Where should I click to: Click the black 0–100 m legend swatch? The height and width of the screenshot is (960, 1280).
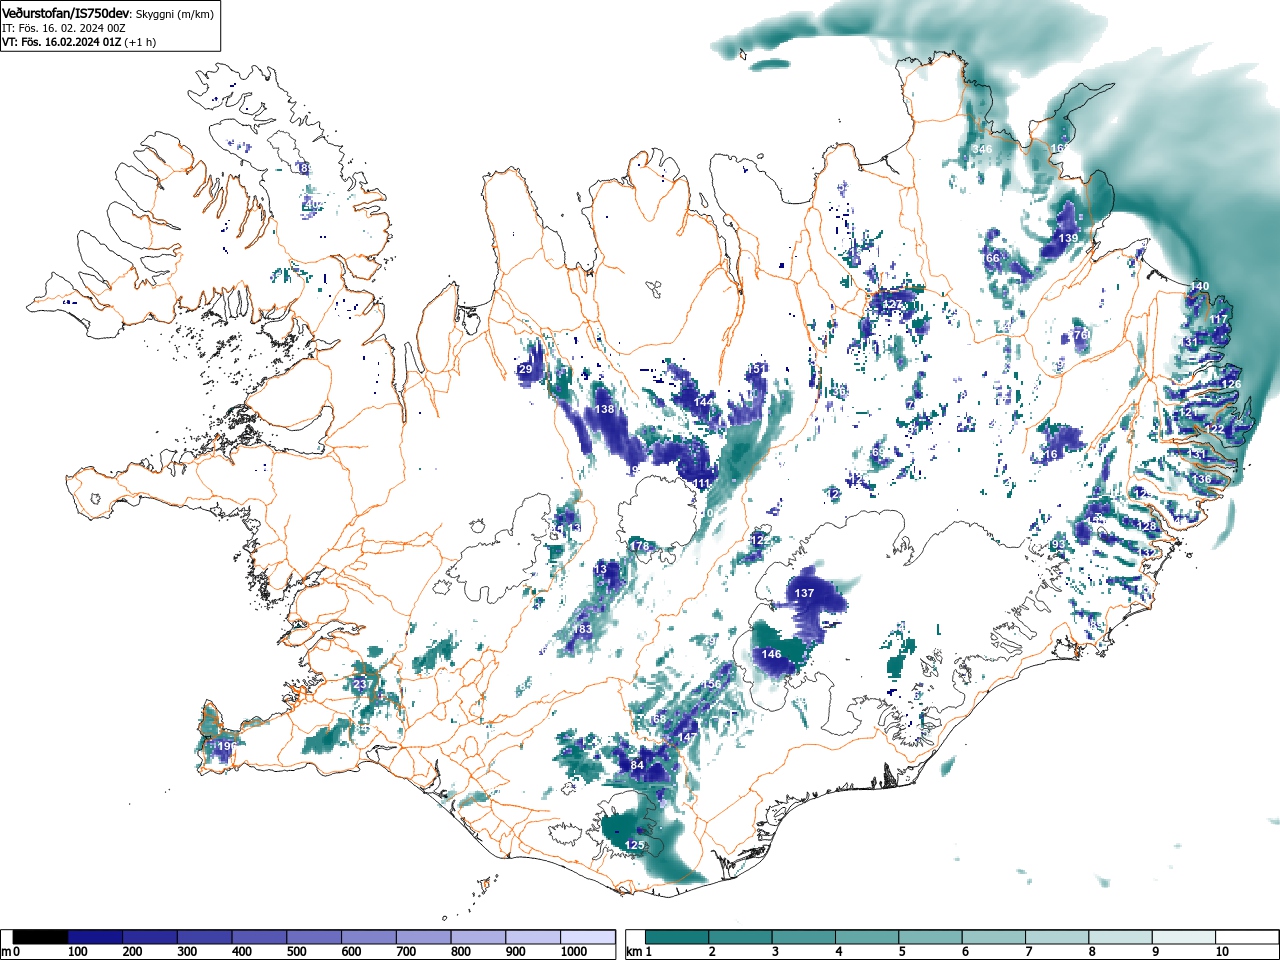(41, 937)
